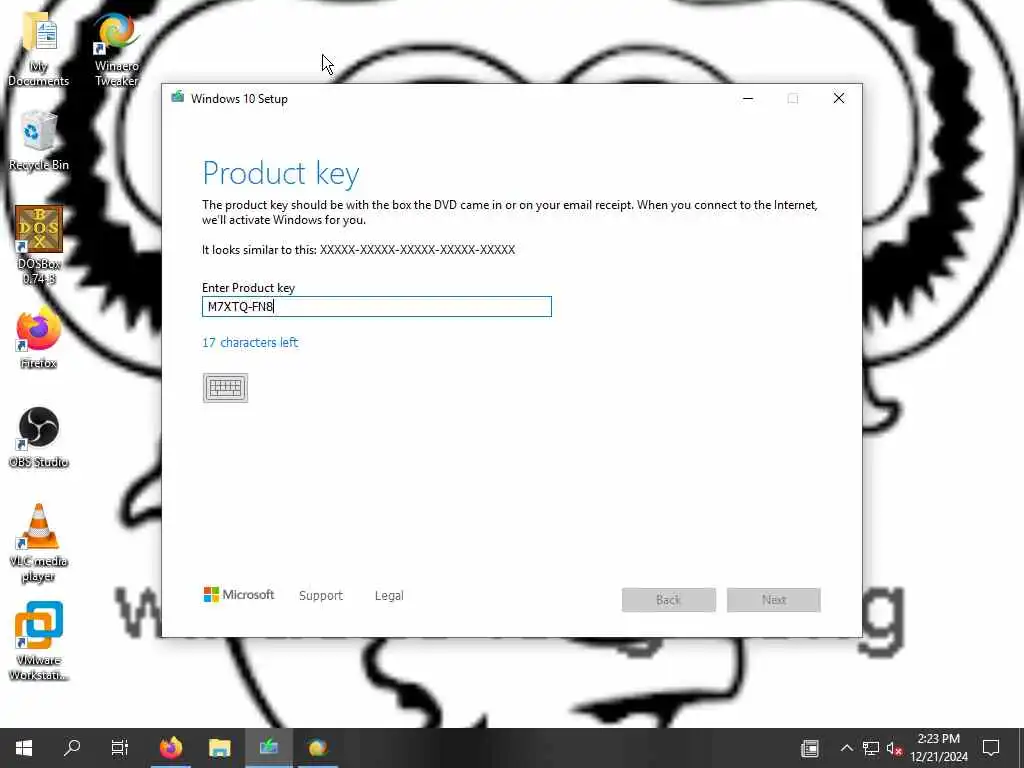Click the network tray icon

tap(871, 748)
